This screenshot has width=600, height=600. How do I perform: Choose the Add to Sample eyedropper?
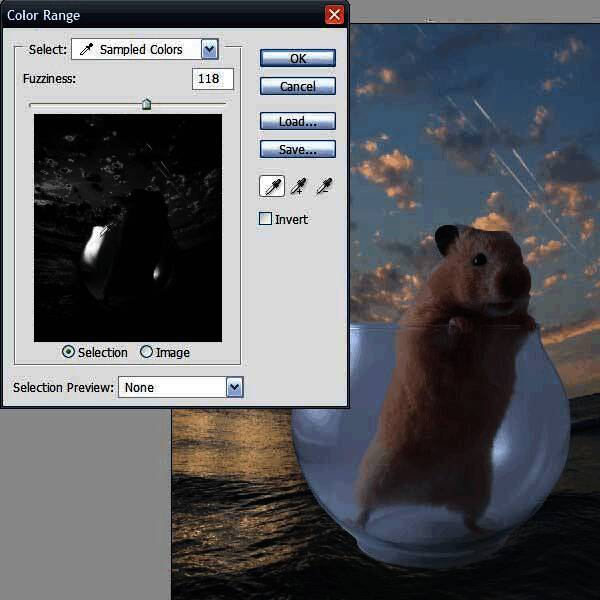297,186
